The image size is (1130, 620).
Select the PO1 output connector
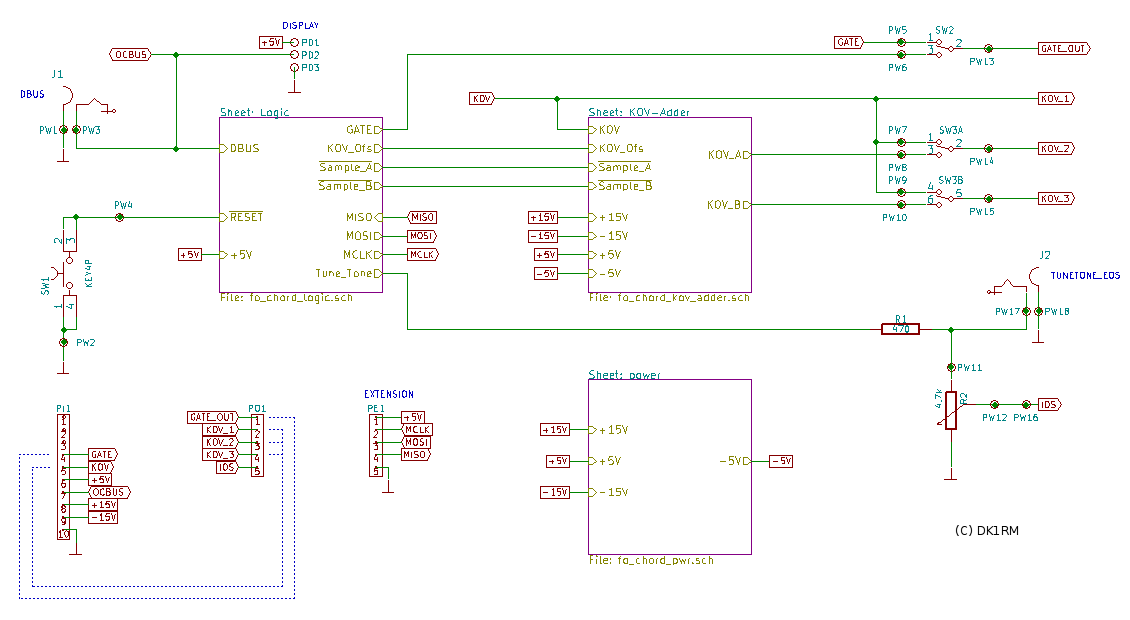pyautogui.click(x=257, y=444)
